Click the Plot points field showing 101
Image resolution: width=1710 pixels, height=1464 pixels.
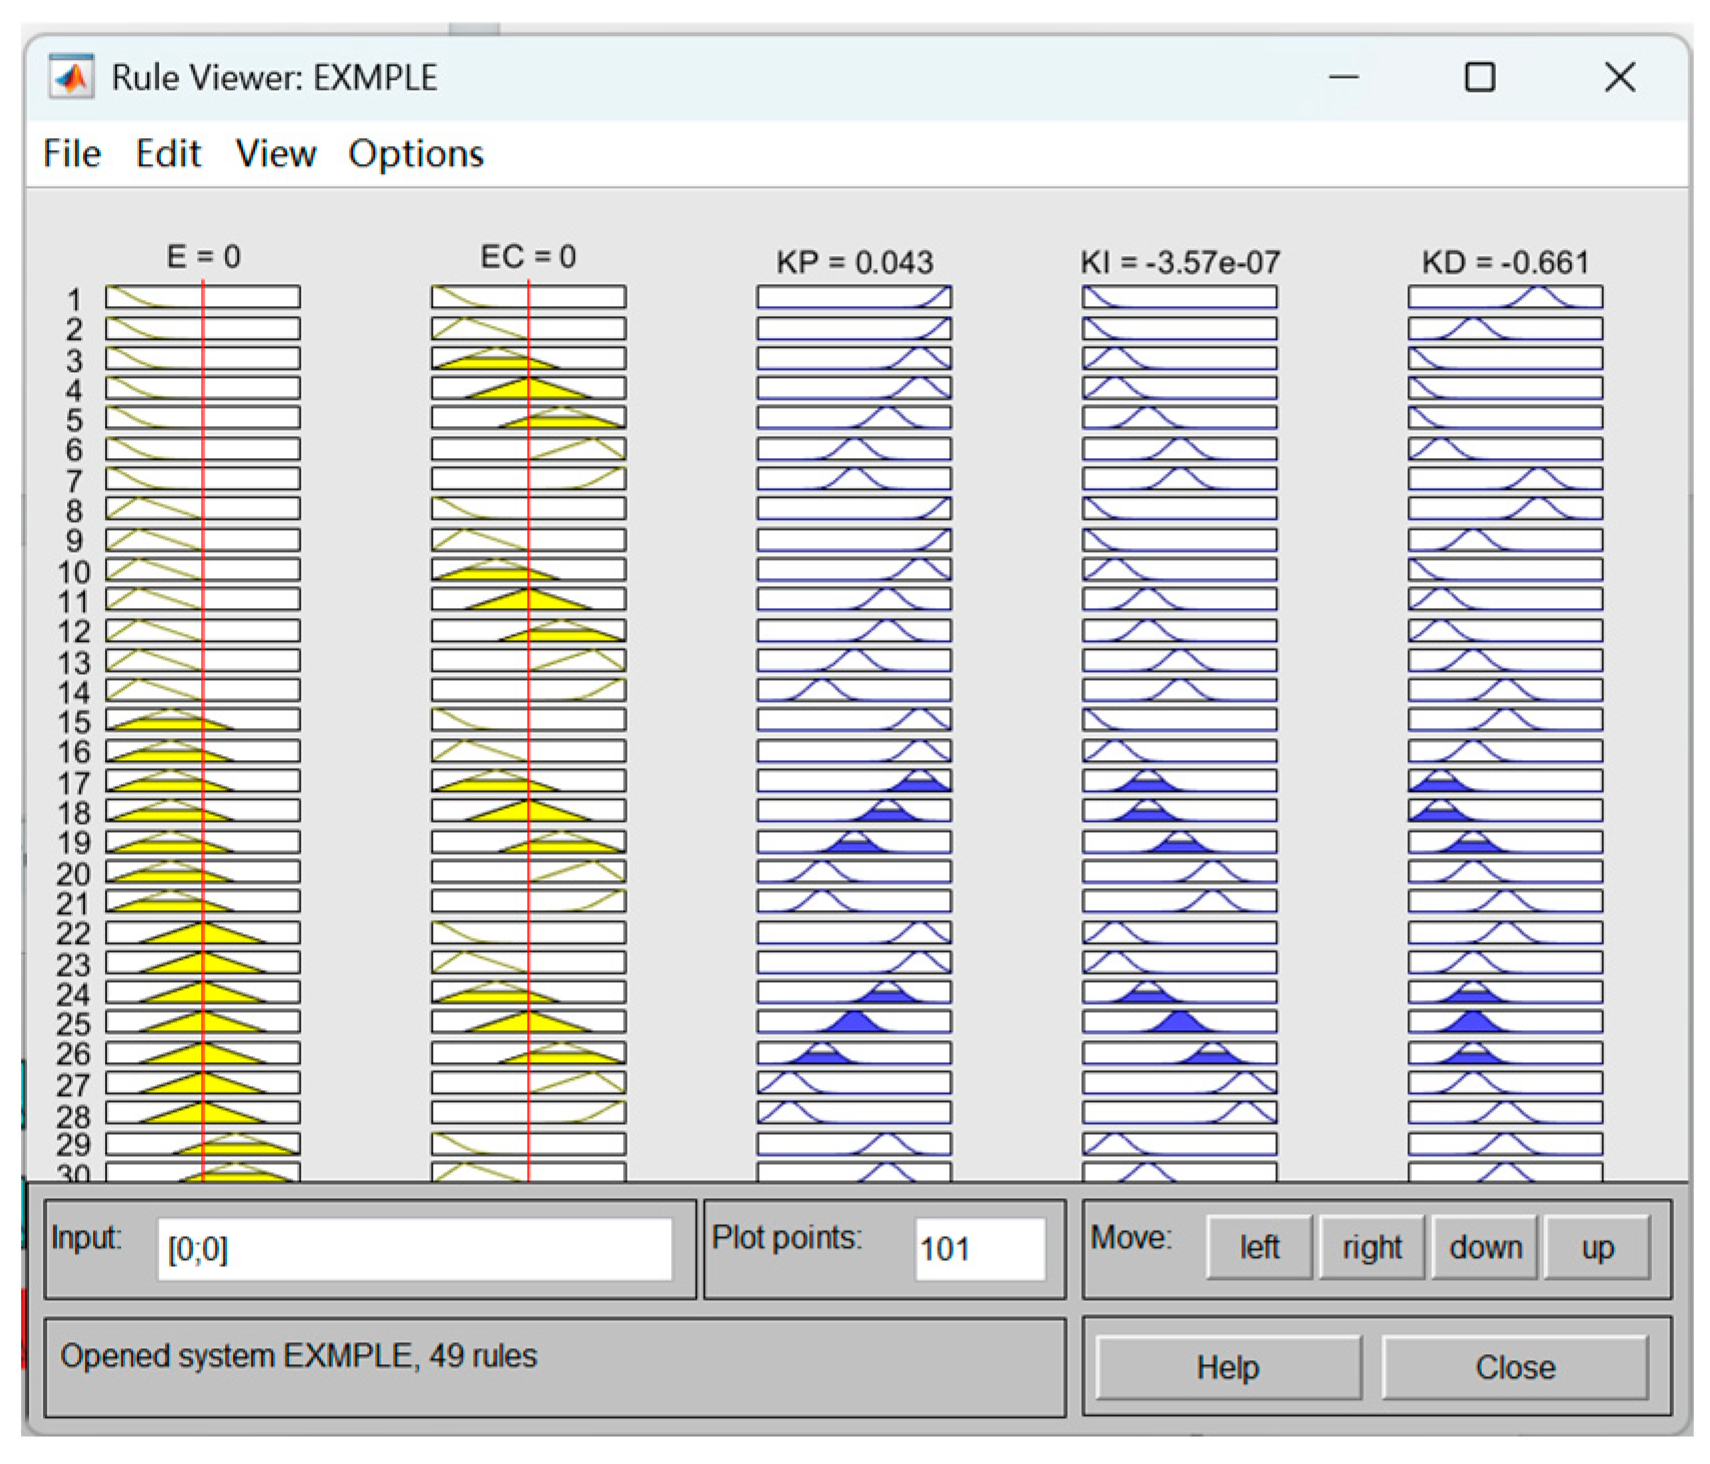[x=980, y=1249]
